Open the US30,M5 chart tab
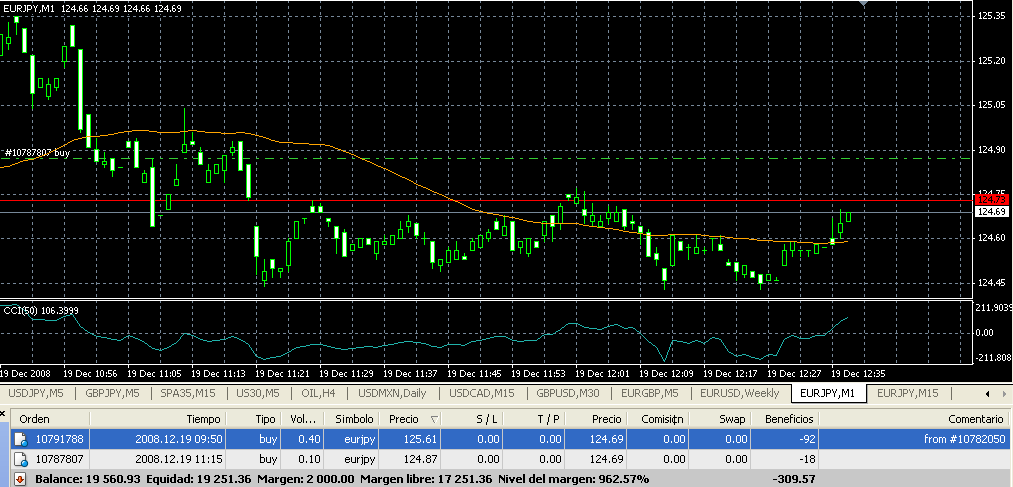The image size is (1013, 487). tap(258, 393)
